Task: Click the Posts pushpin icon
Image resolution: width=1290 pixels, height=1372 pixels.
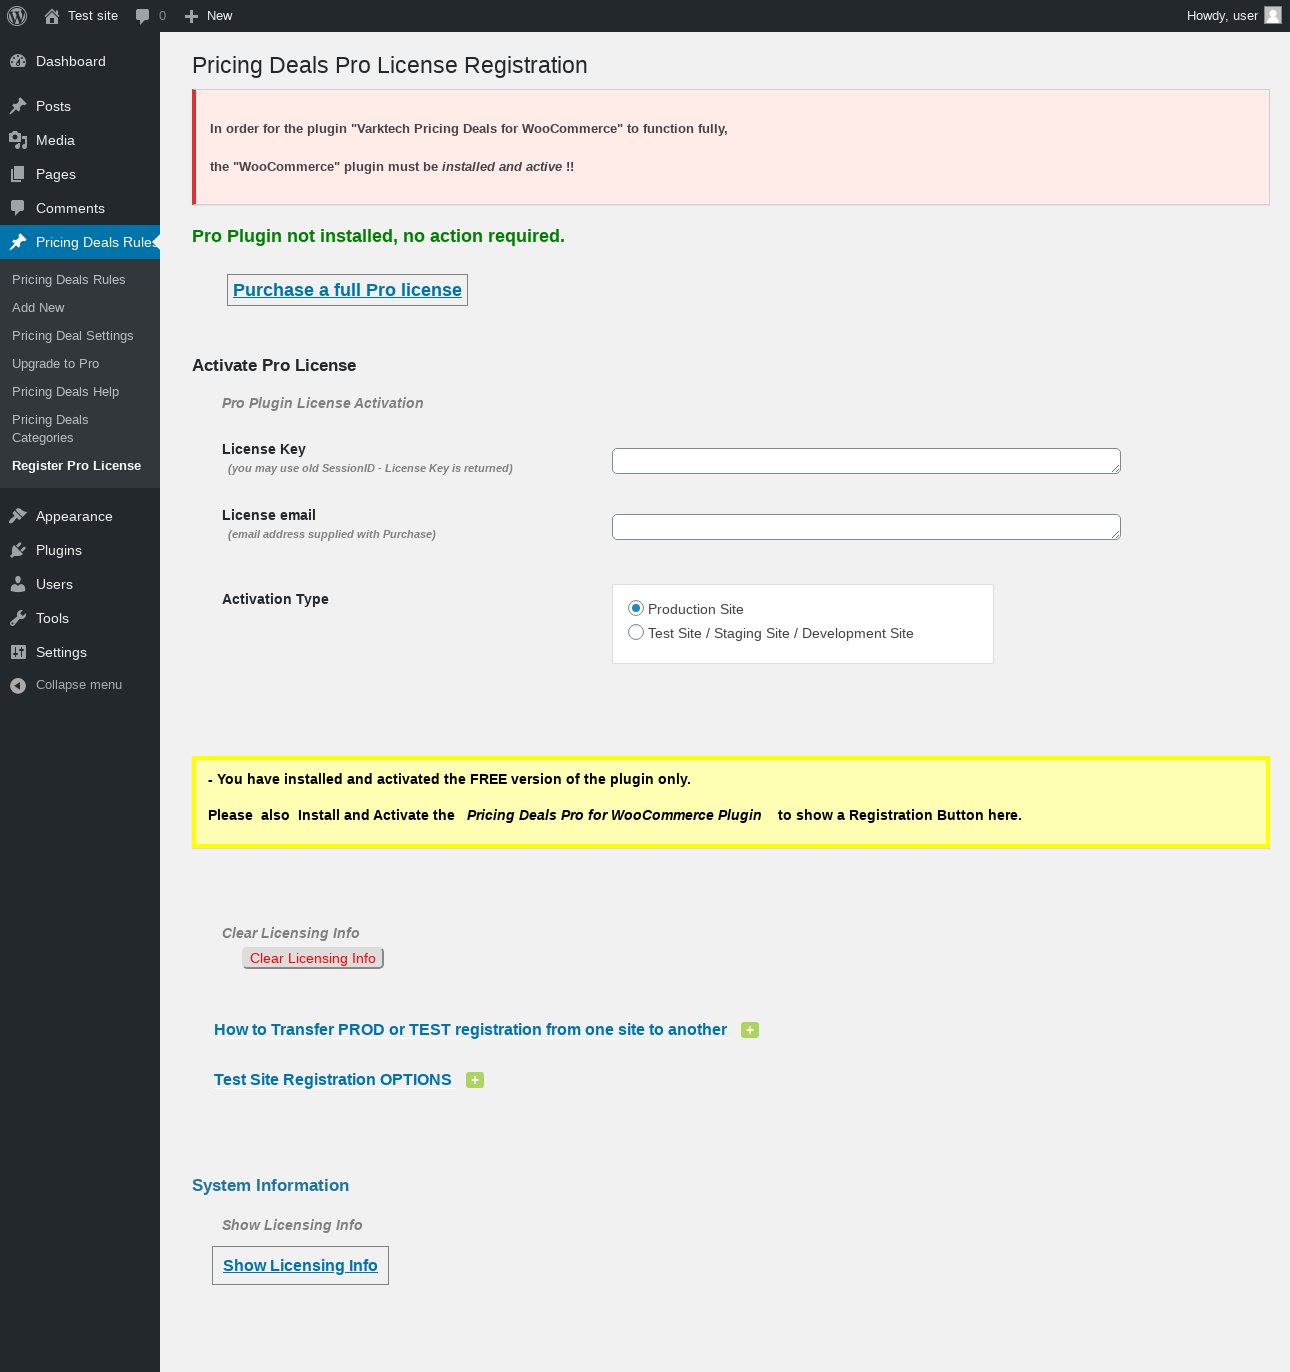Action: [18, 106]
